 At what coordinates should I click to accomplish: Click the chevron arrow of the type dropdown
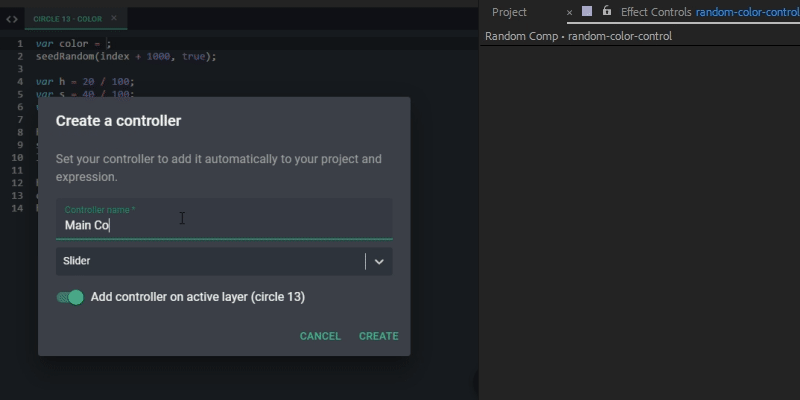point(379,261)
